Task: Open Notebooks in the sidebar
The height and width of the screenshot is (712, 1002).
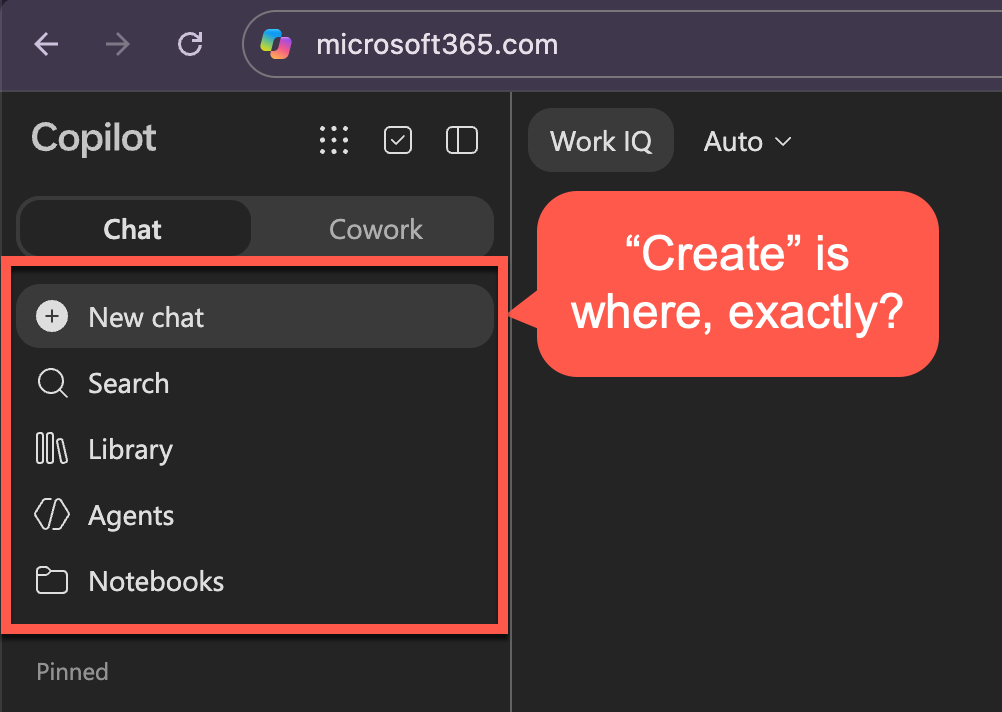Action: click(255, 581)
